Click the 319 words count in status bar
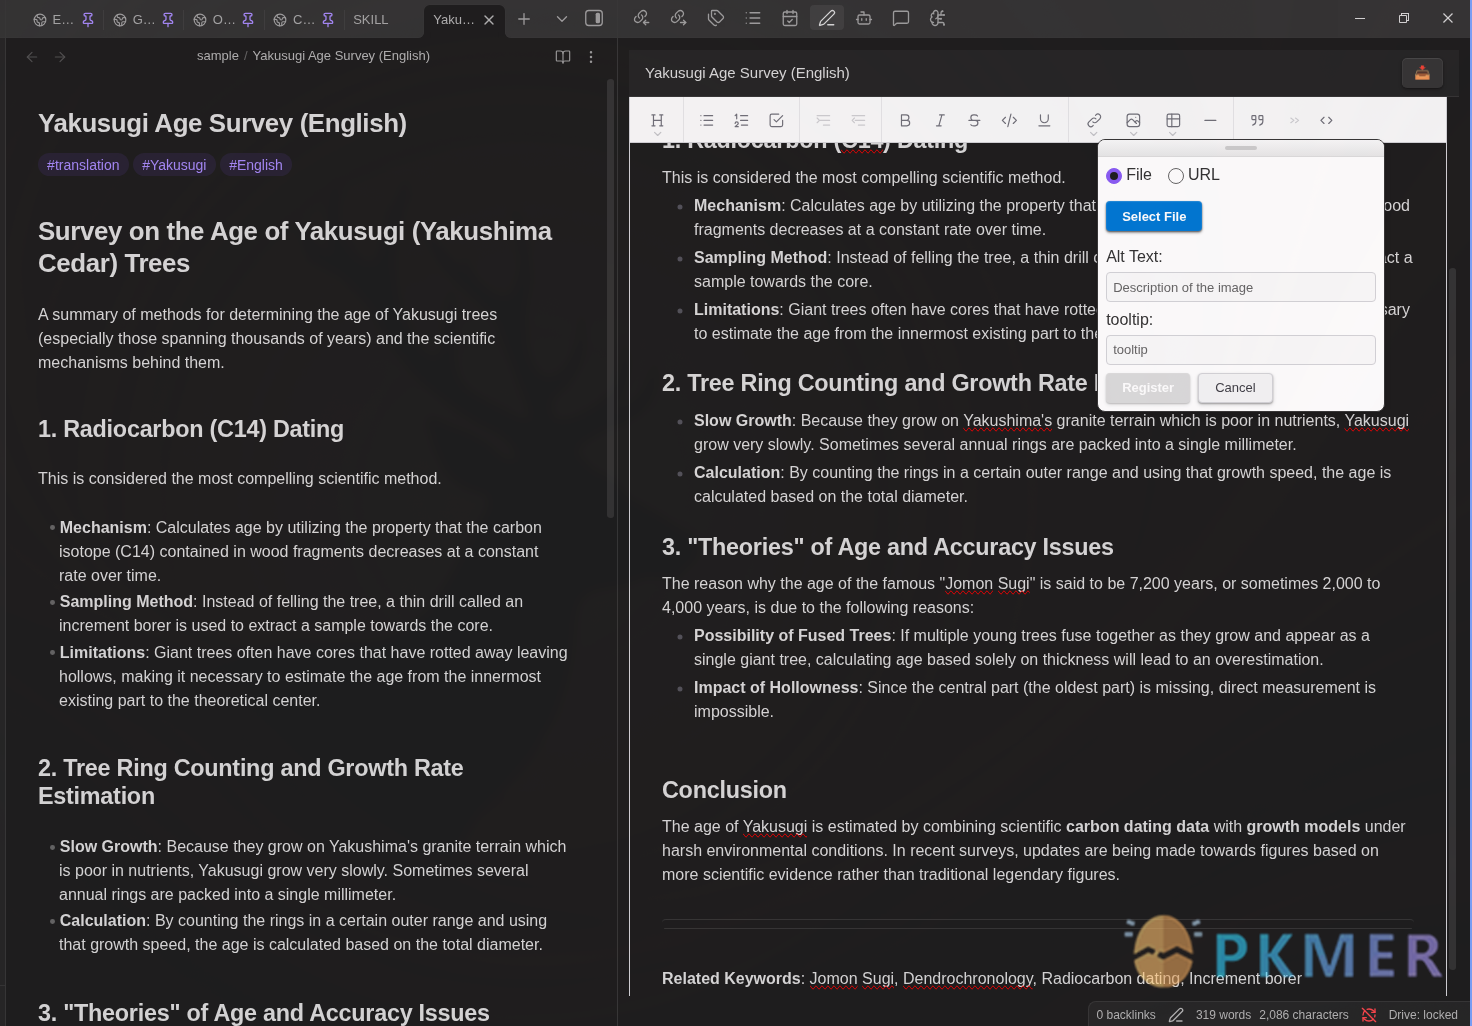The height and width of the screenshot is (1026, 1472). point(1223,1015)
